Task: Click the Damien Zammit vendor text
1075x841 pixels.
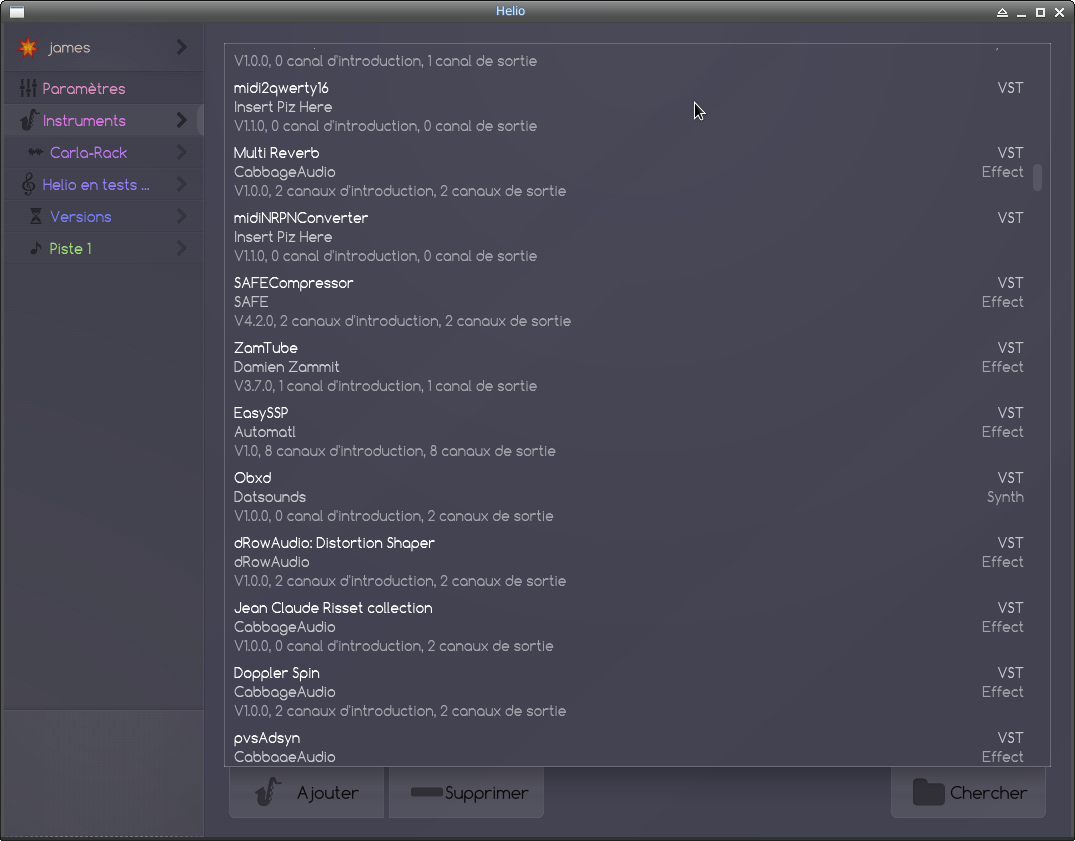Action: tap(286, 367)
